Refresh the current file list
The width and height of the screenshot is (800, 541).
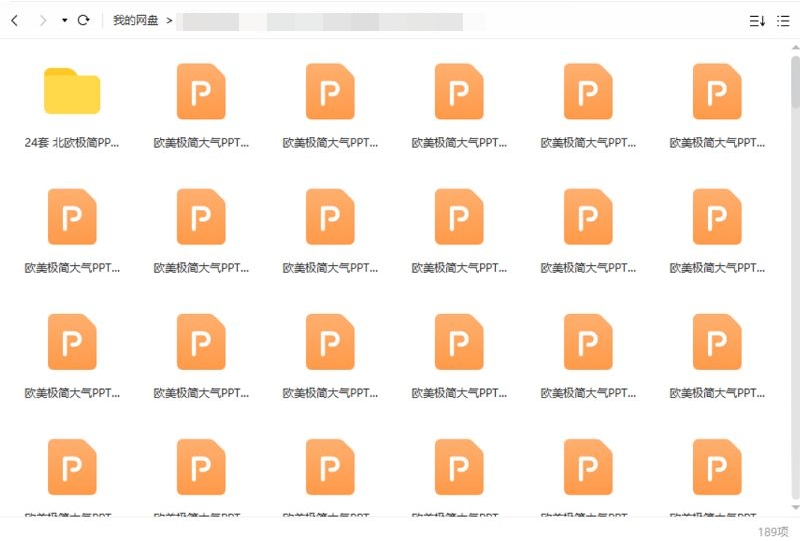click(83, 20)
